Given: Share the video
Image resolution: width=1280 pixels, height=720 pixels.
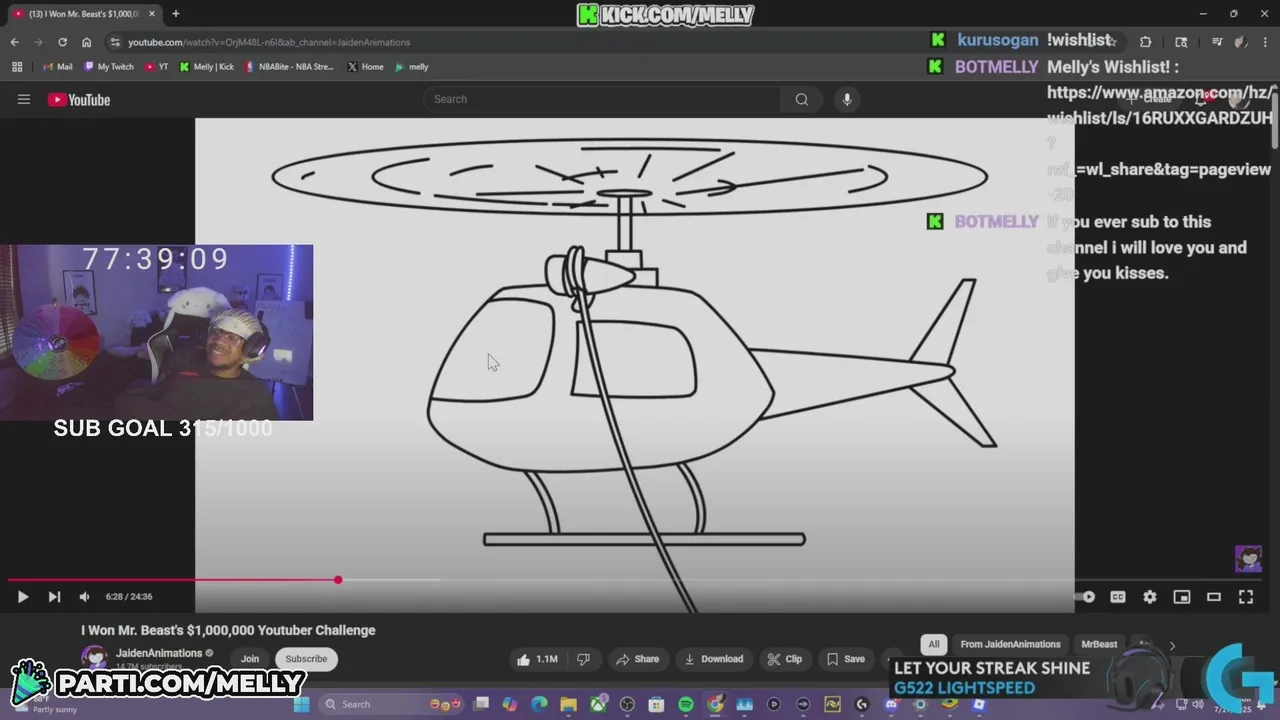Looking at the screenshot, I should coord(637,659).
